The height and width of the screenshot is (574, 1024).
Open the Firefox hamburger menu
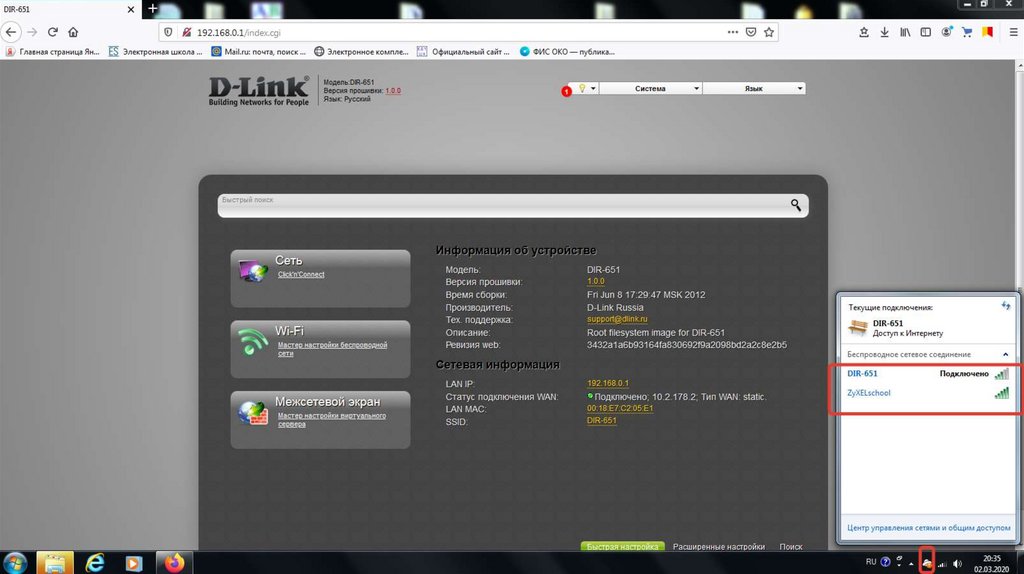[1013, 32]
